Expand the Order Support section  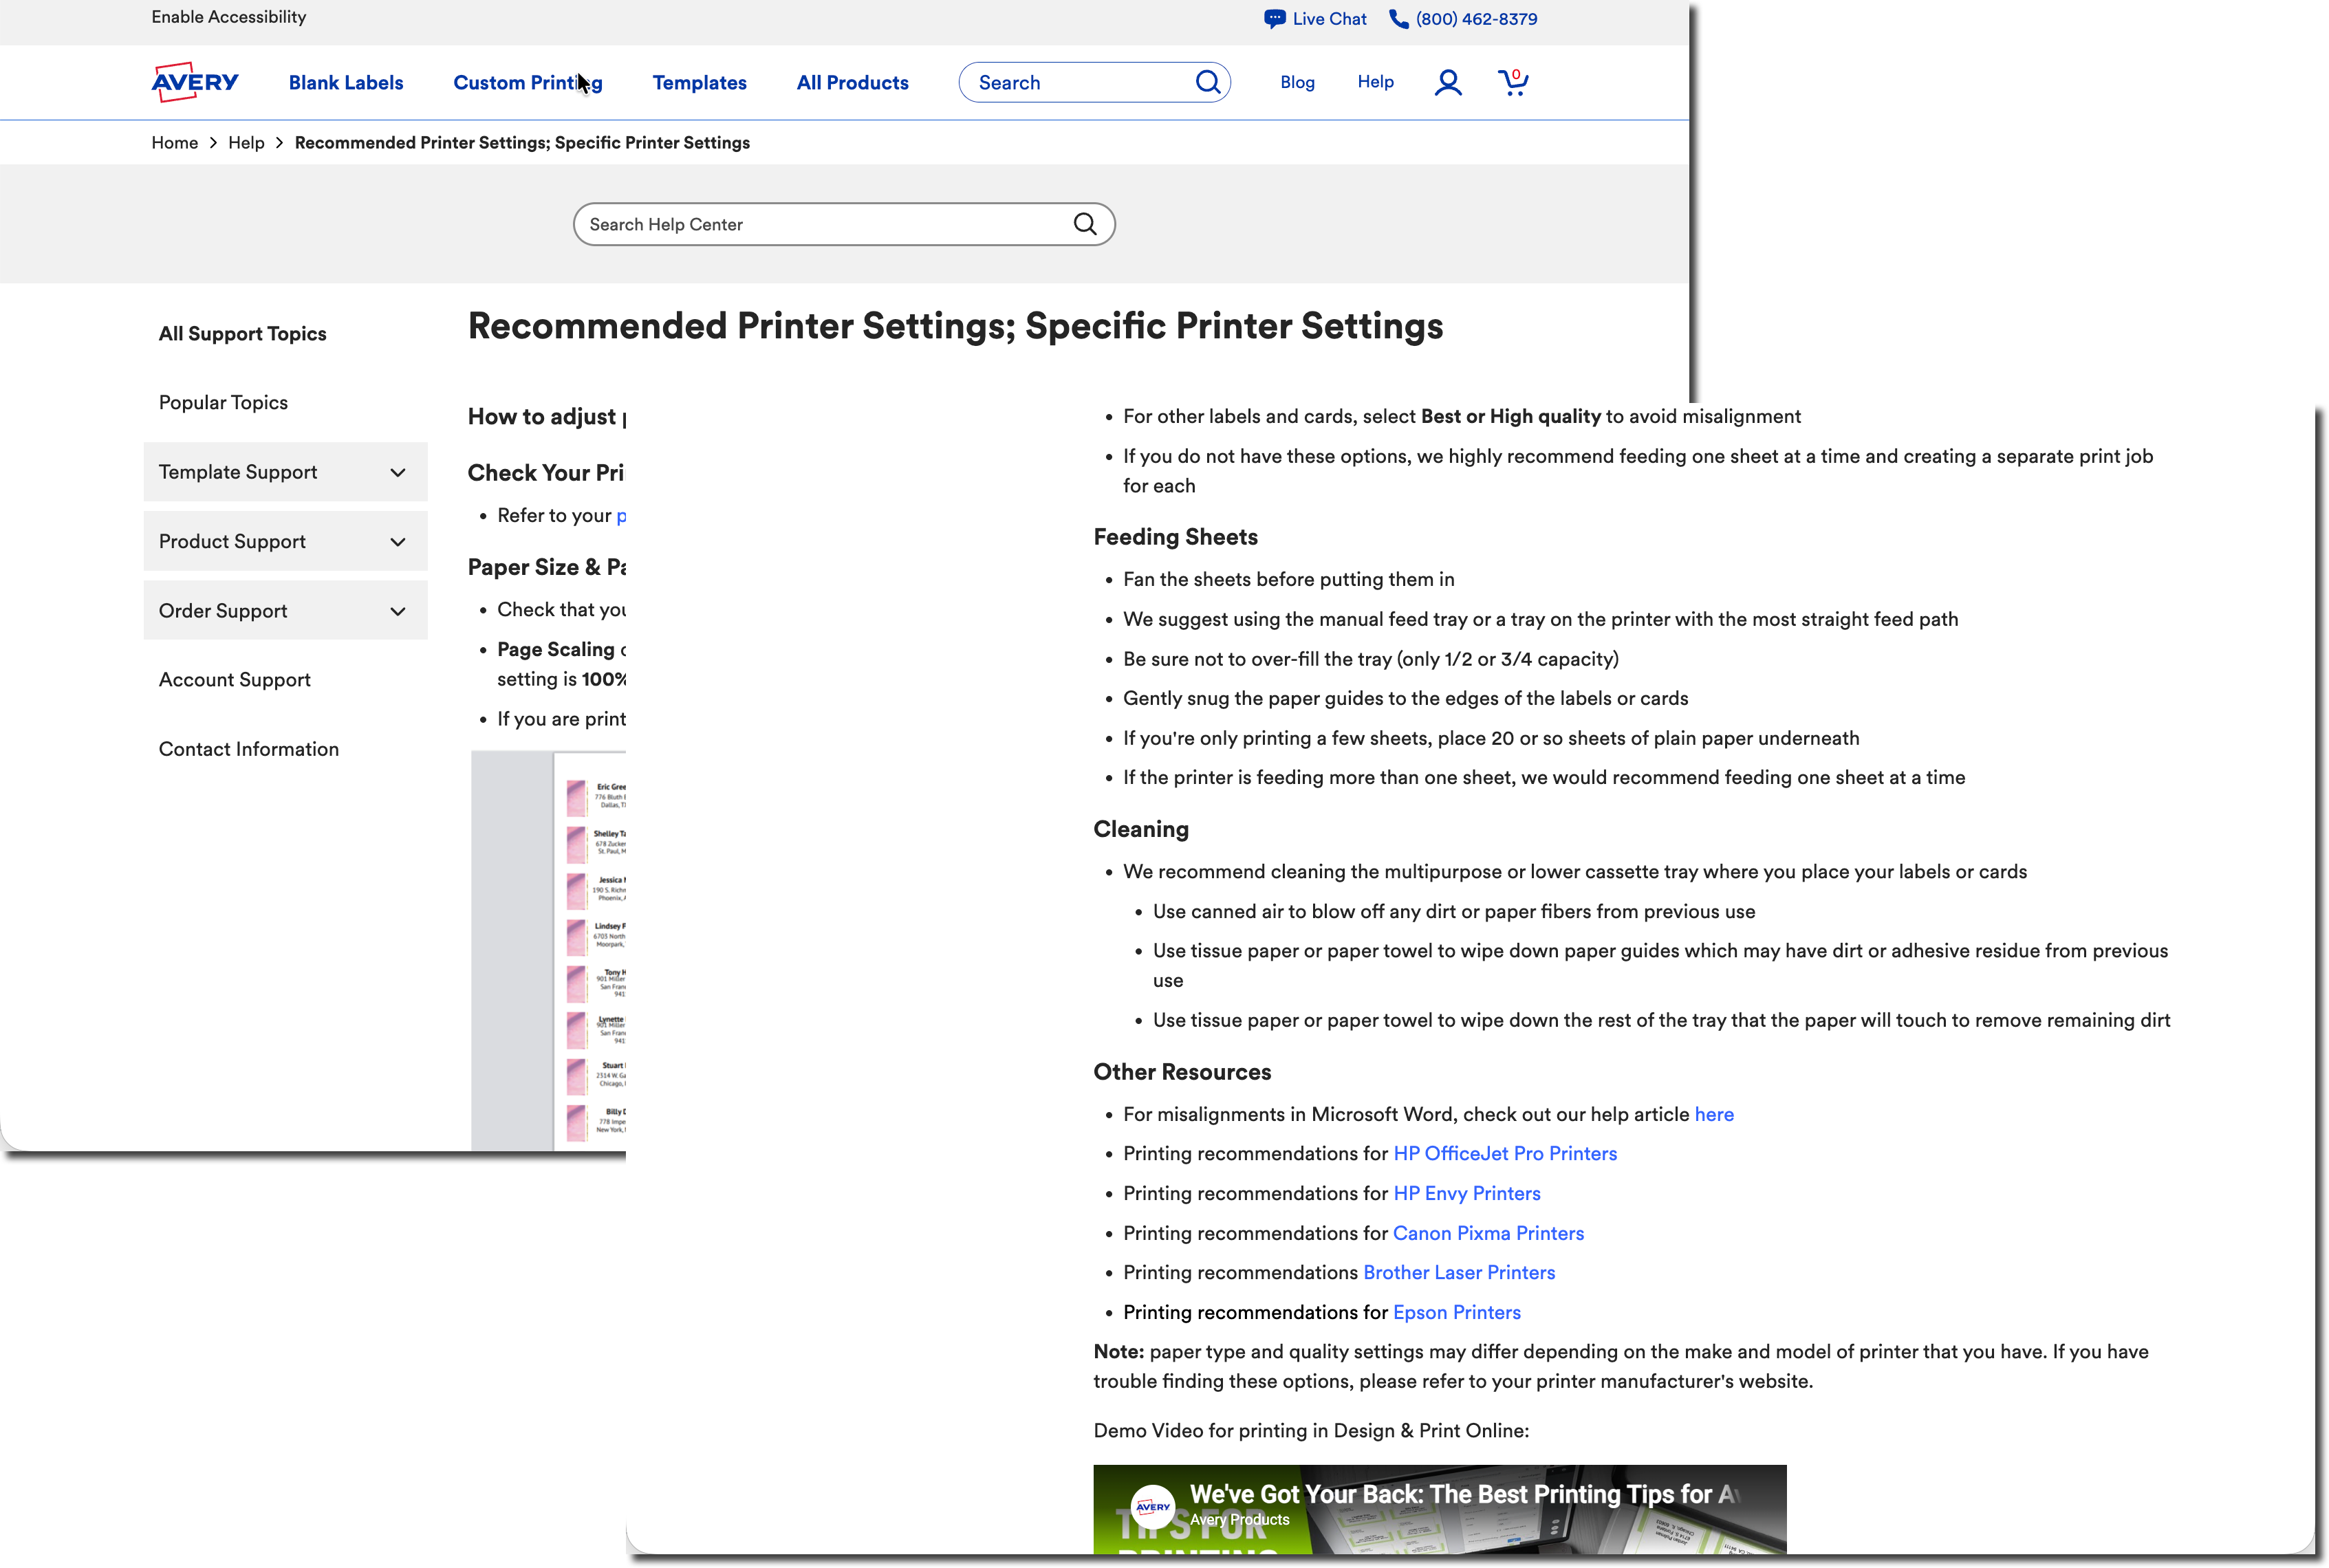click(286, 610)
